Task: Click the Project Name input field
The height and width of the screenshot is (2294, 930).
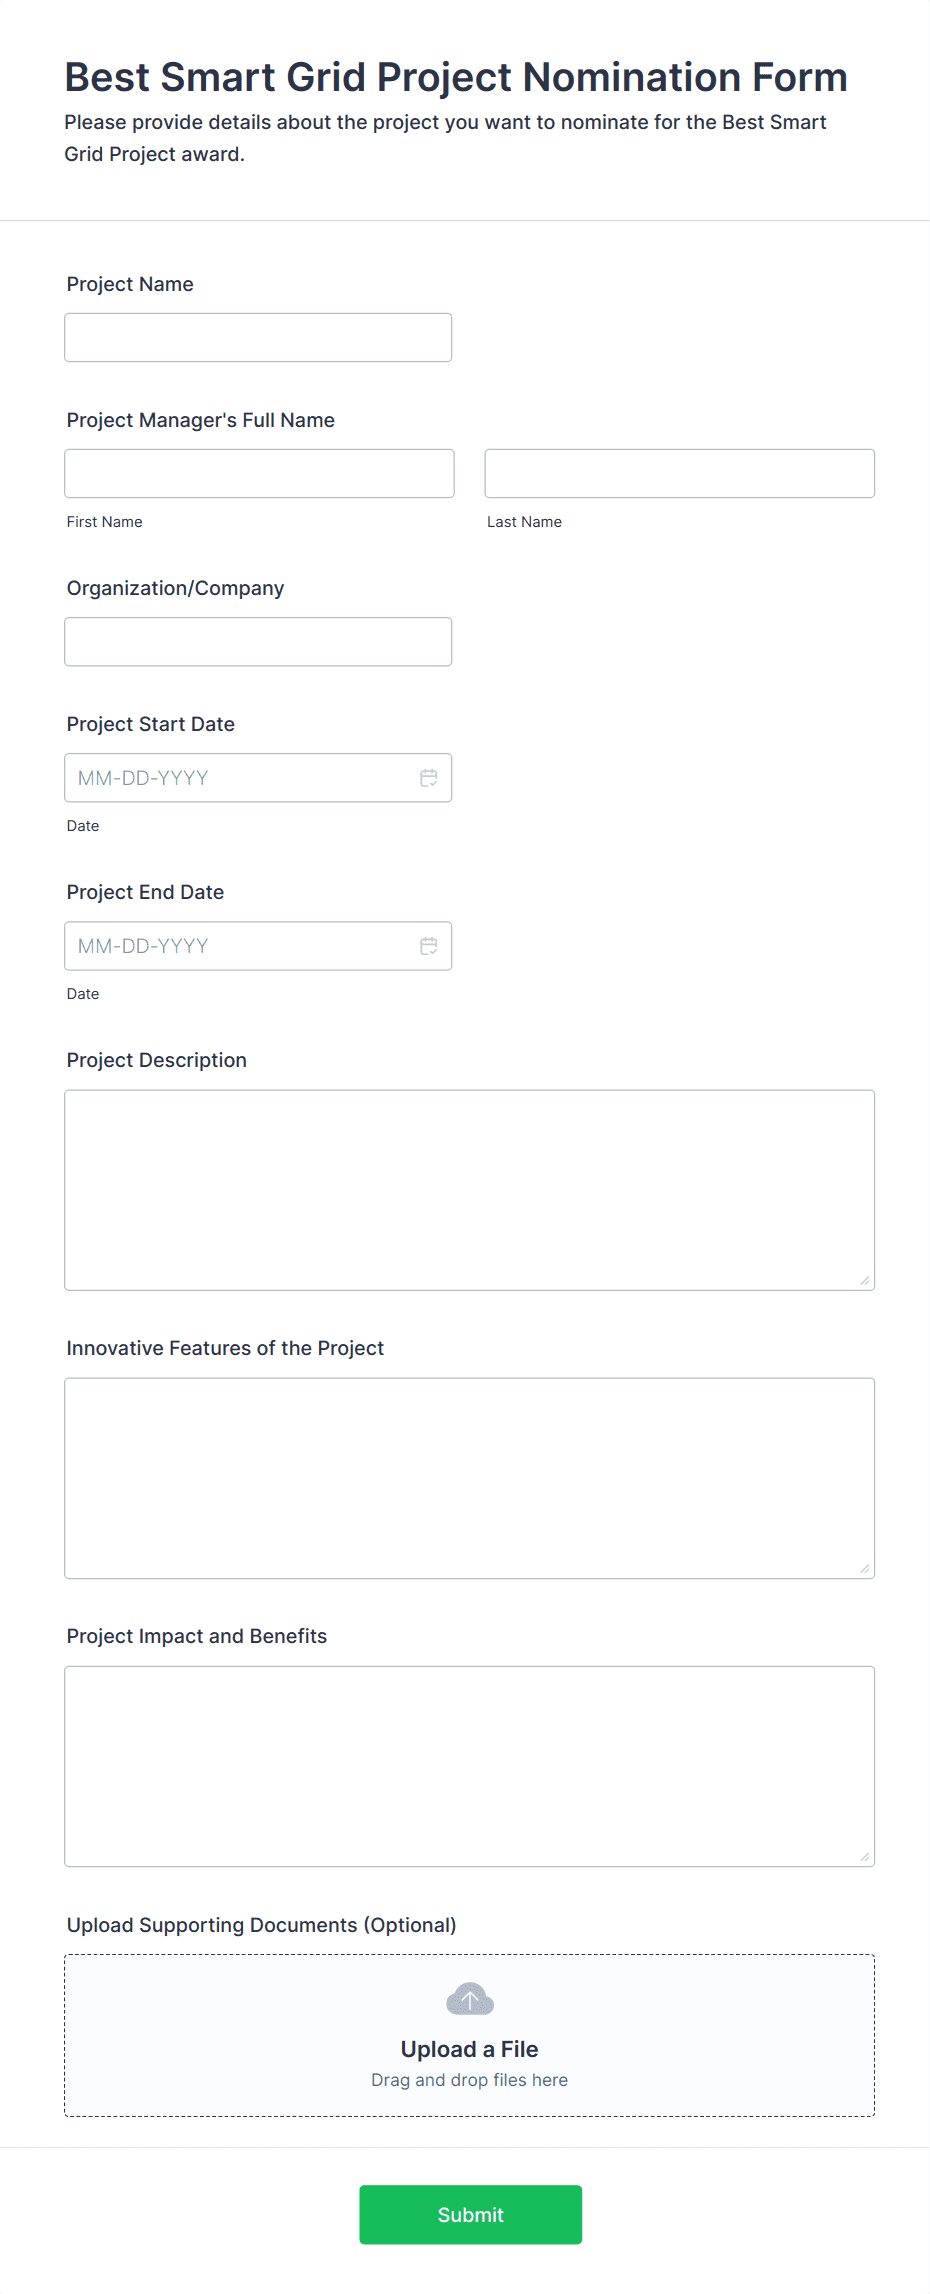Action: 258,338
